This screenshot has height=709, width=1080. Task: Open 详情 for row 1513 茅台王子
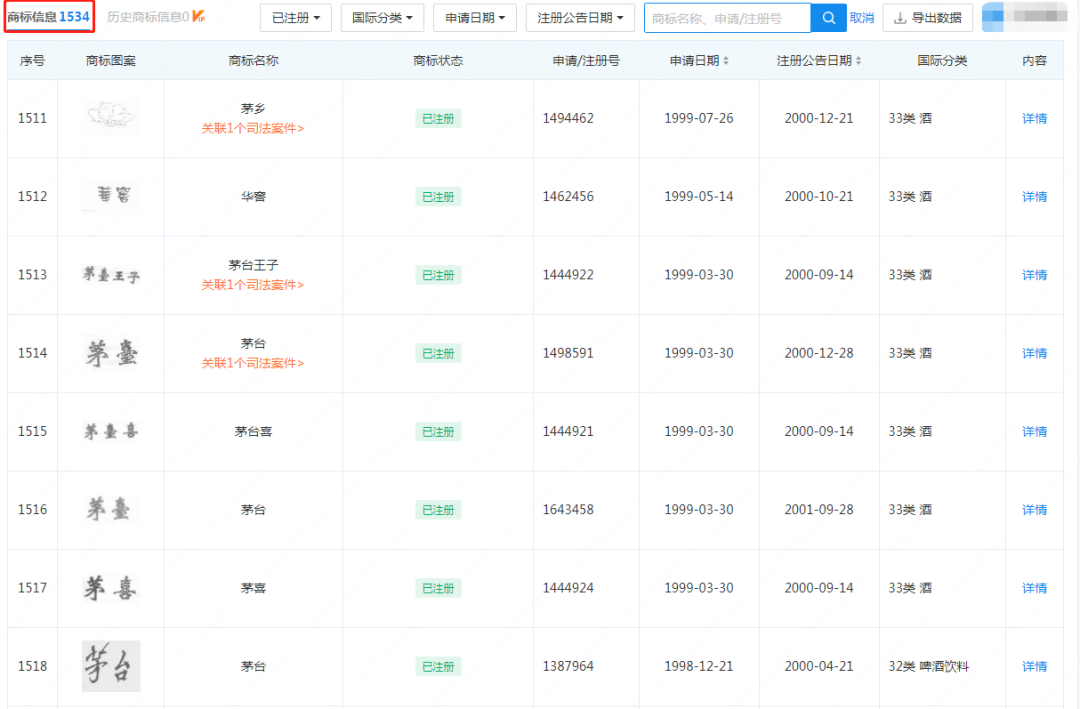(x=1034, y=275)
